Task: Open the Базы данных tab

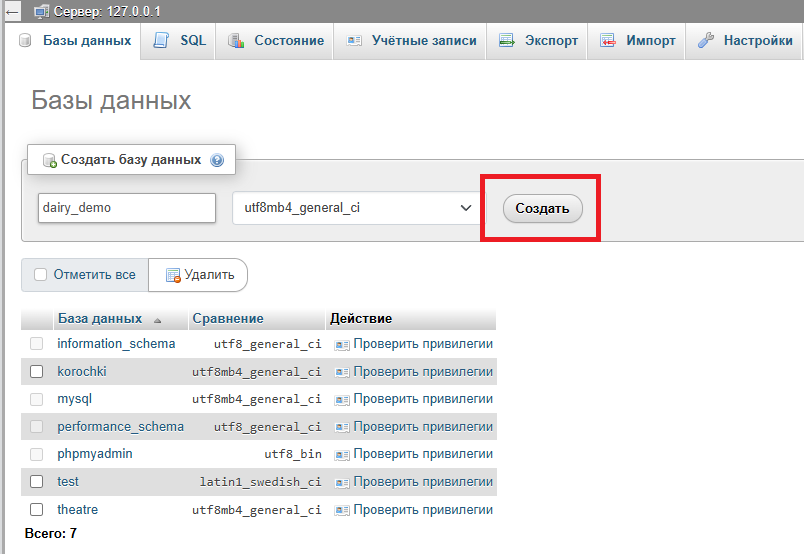Action: point(76,41)
